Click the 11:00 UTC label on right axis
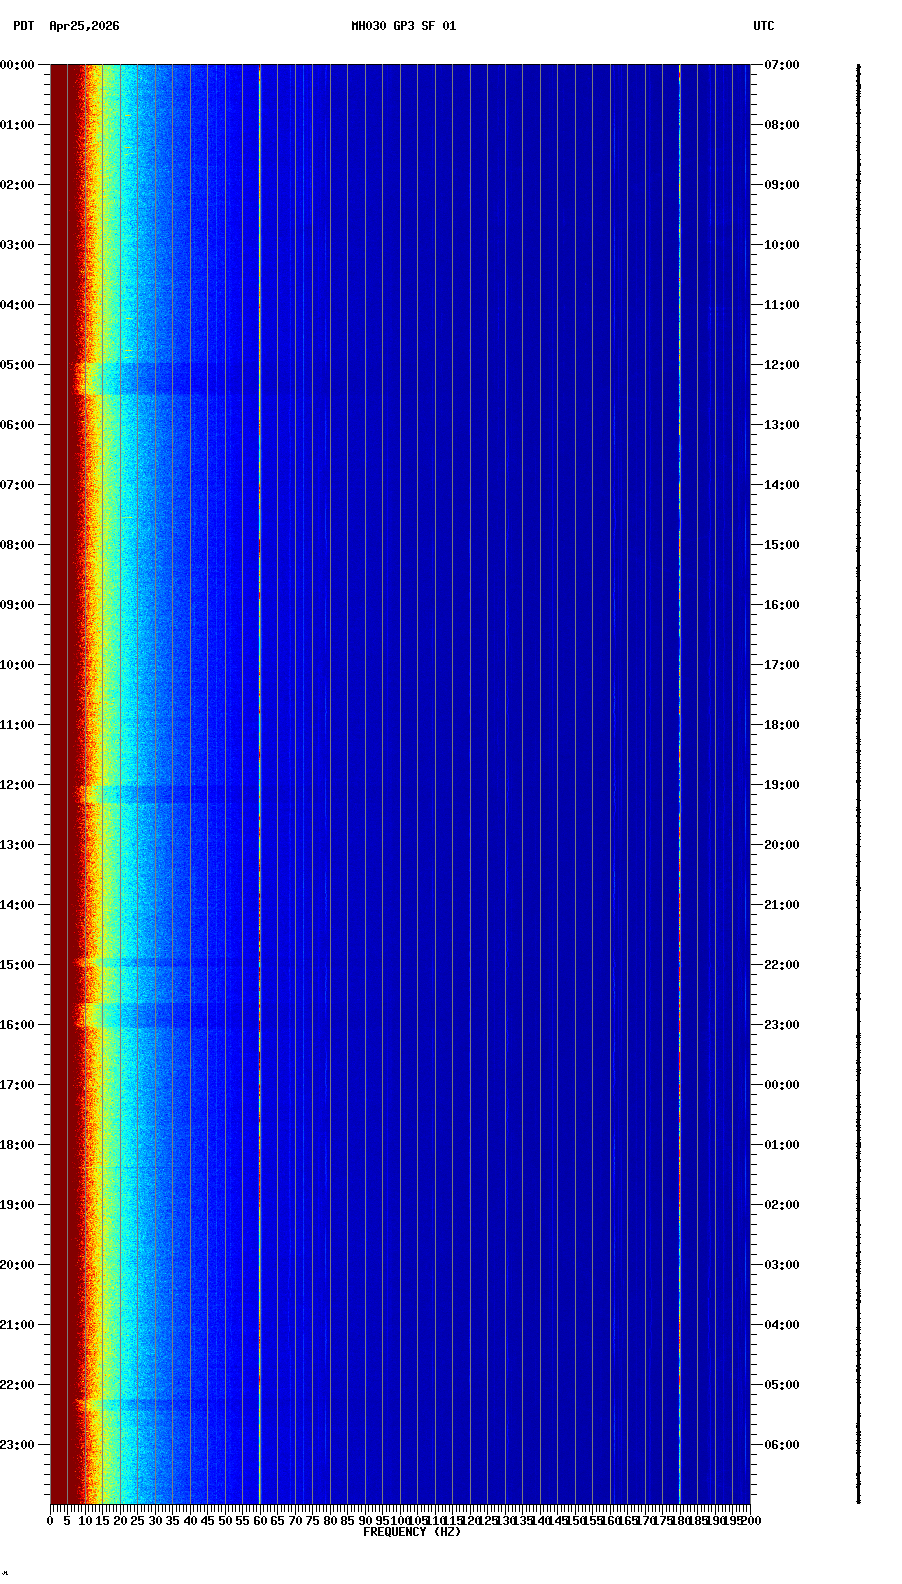 click(x=782, y=305)
